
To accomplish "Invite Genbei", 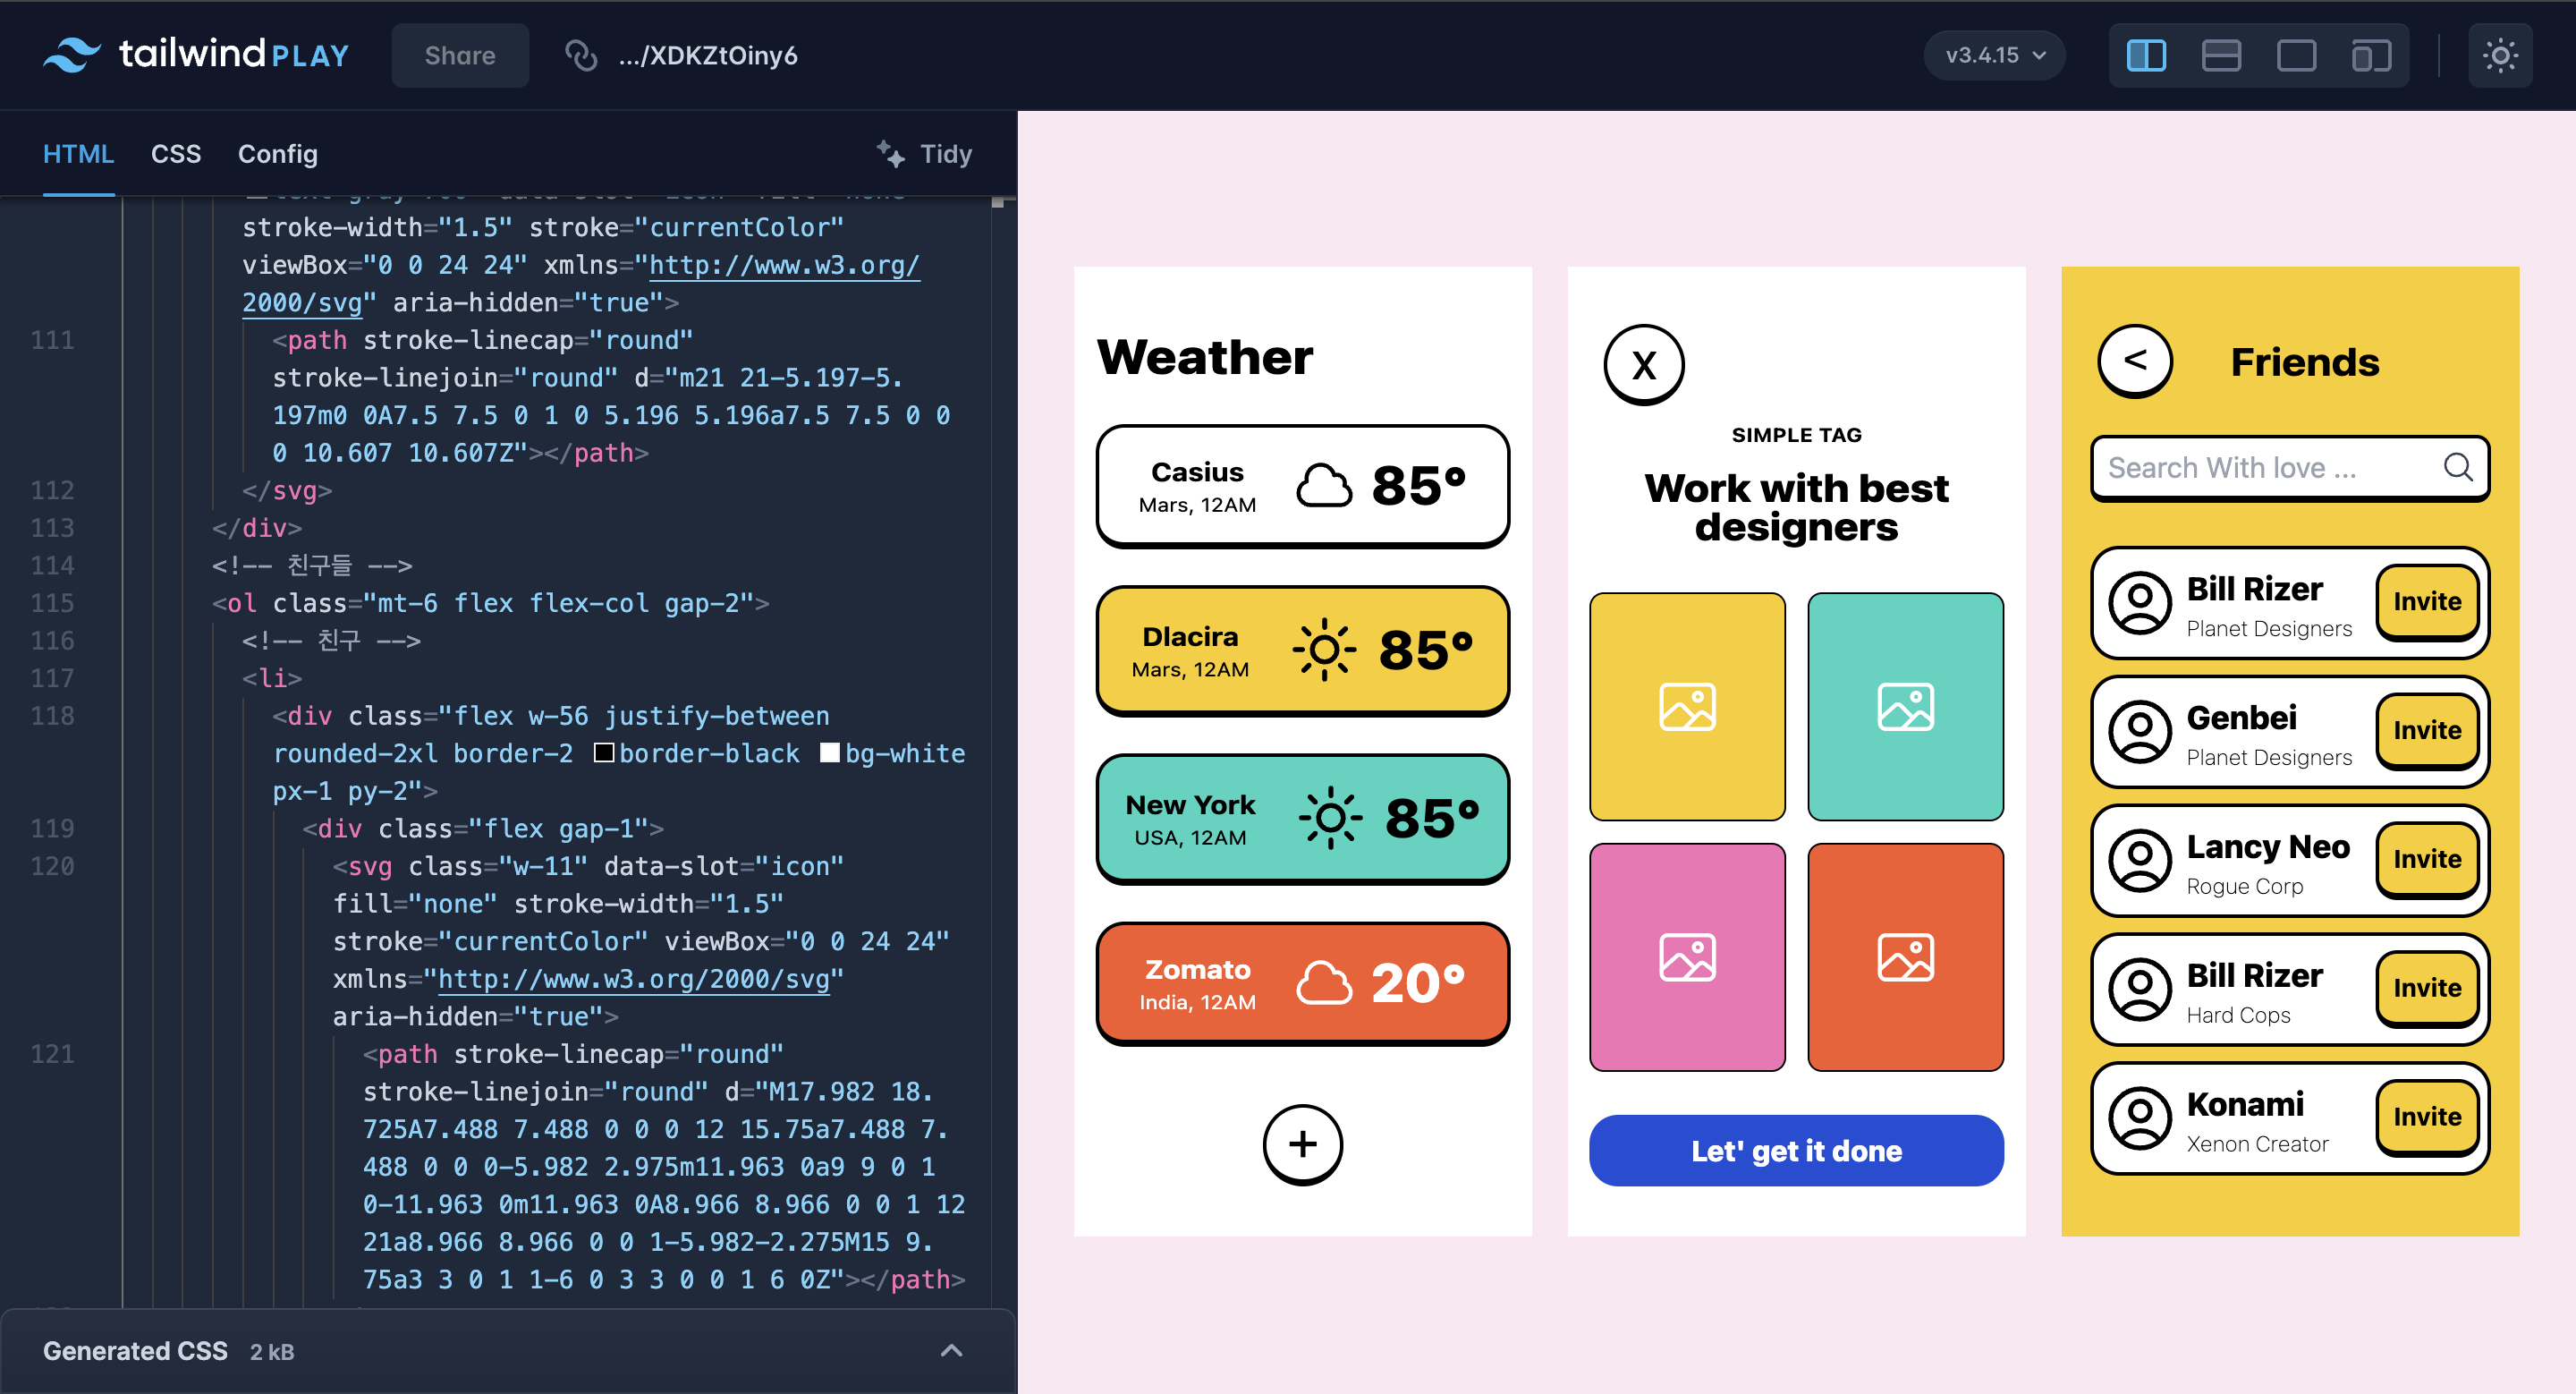I will (2427, 731).
